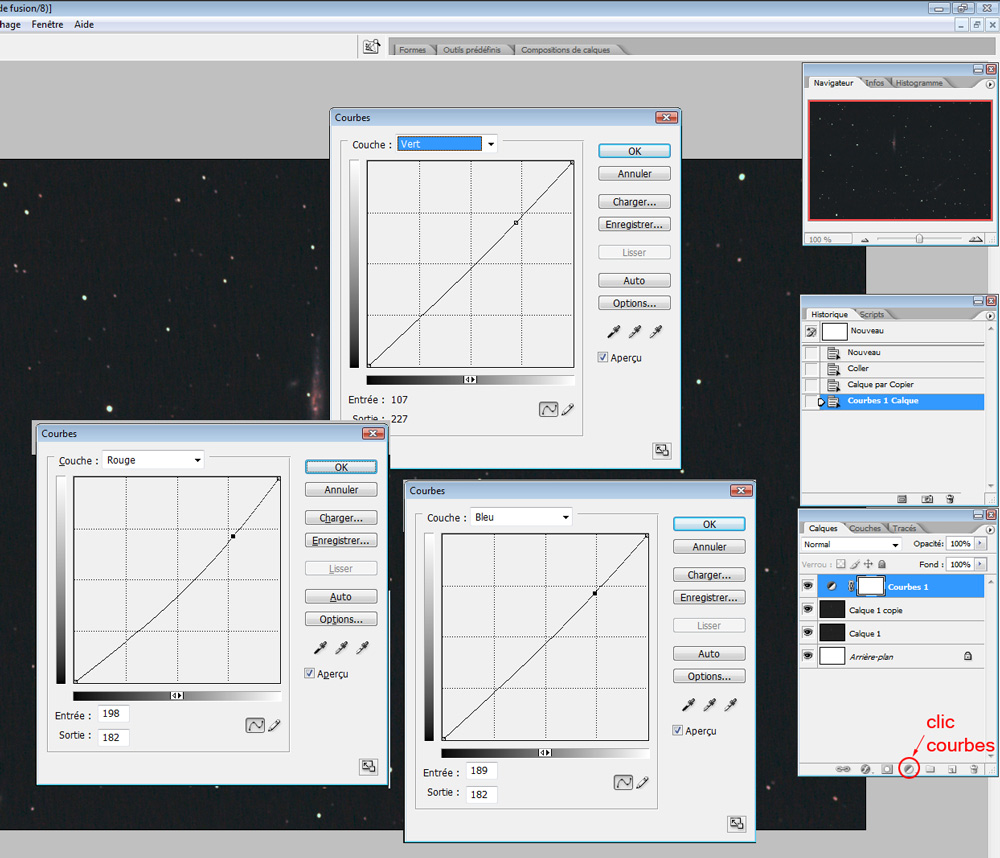
Task: Click gradient bar toggle under Bleu curve
Action: pos(545,753)
